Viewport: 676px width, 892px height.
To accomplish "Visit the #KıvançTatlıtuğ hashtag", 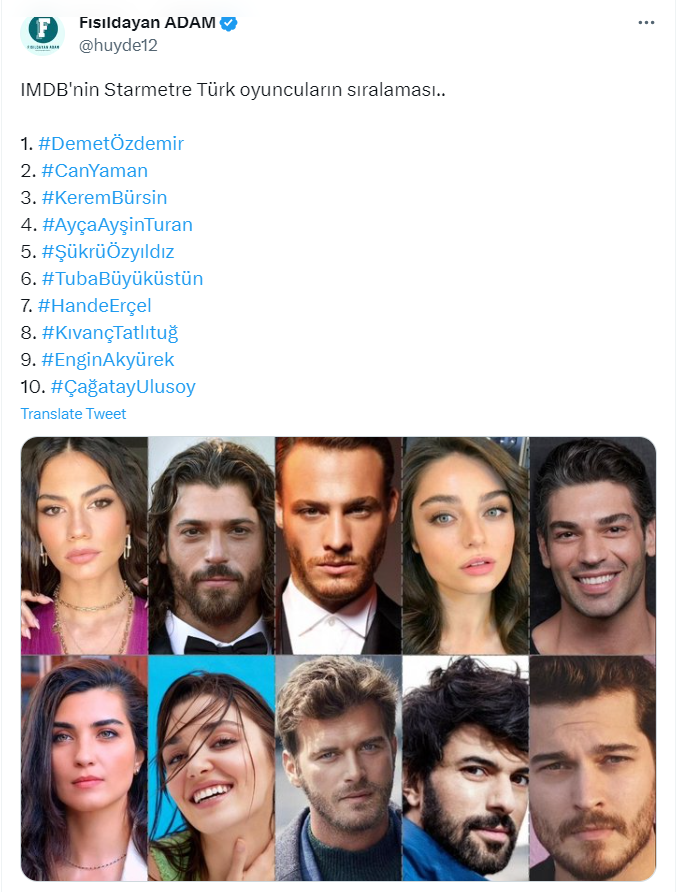I will click(110, 333).
